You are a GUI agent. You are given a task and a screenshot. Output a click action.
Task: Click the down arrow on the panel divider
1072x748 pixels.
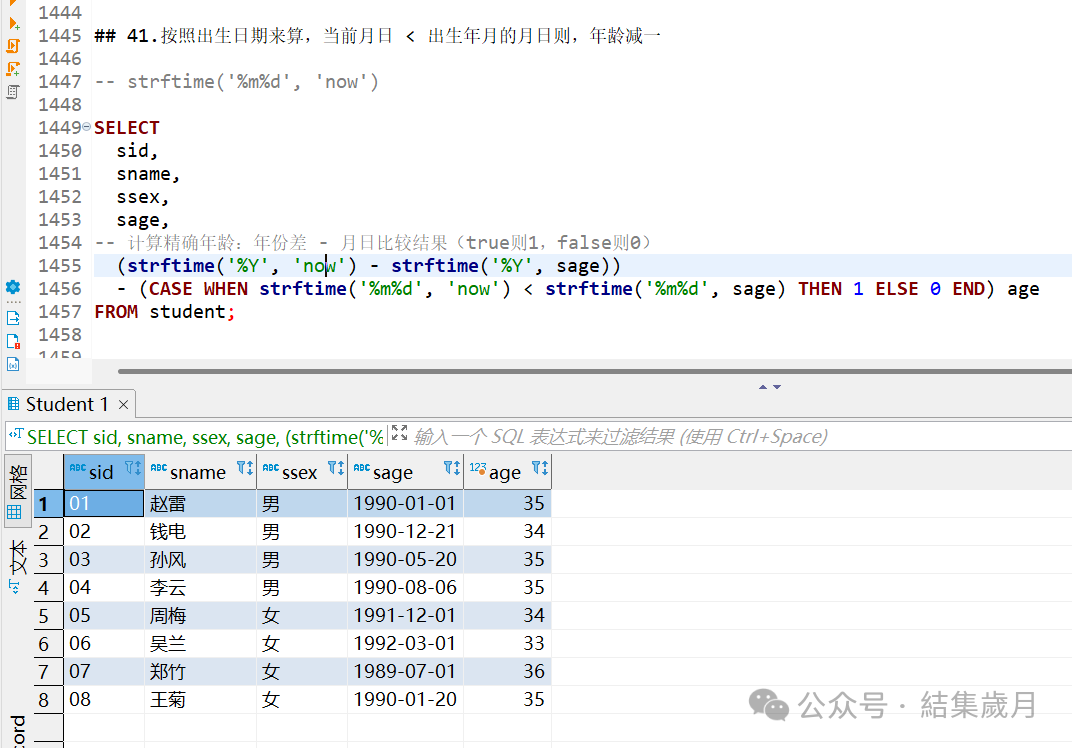click(777, 387)
